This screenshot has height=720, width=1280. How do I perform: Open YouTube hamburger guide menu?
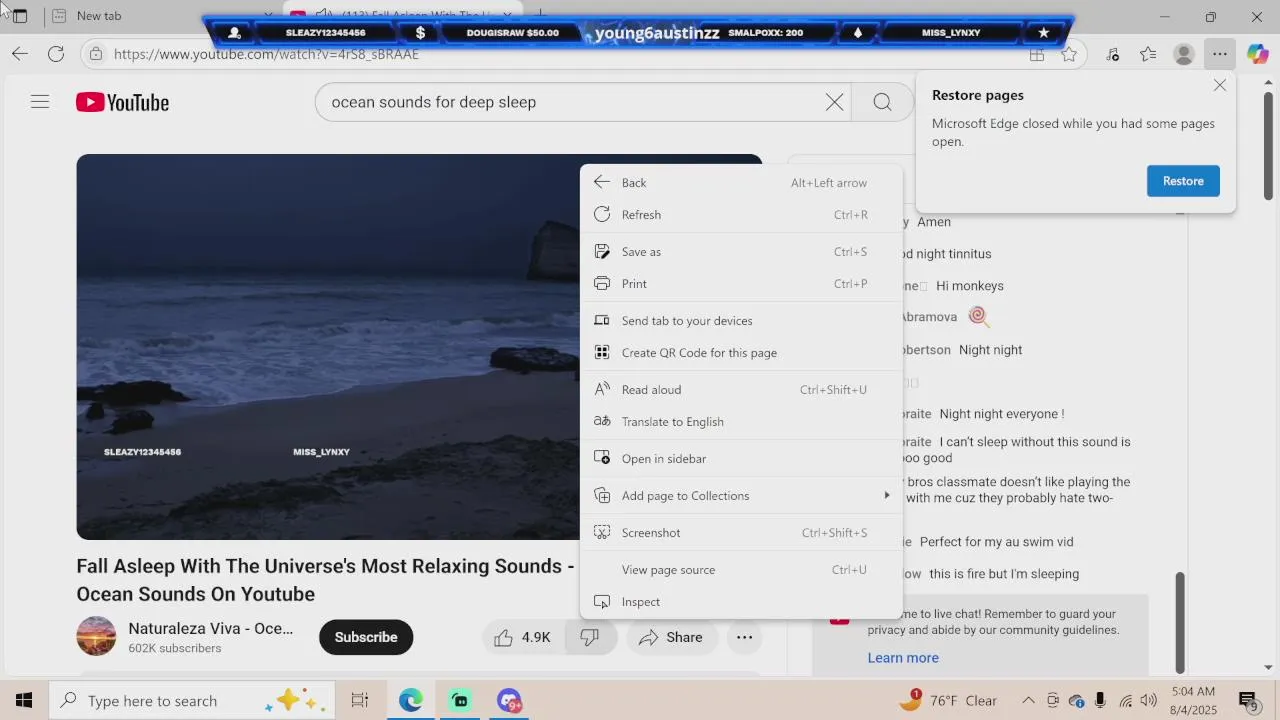click(x=40, y=102)
